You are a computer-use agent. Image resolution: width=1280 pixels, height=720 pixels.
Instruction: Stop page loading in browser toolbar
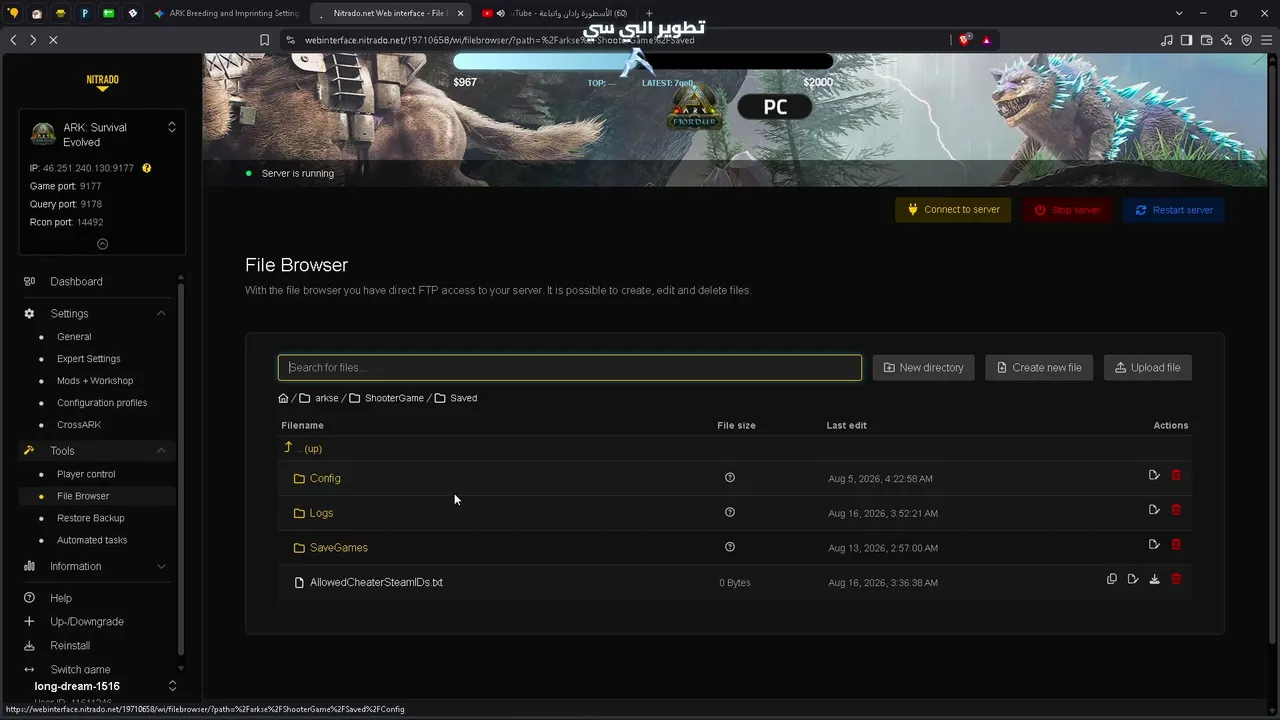53,40
